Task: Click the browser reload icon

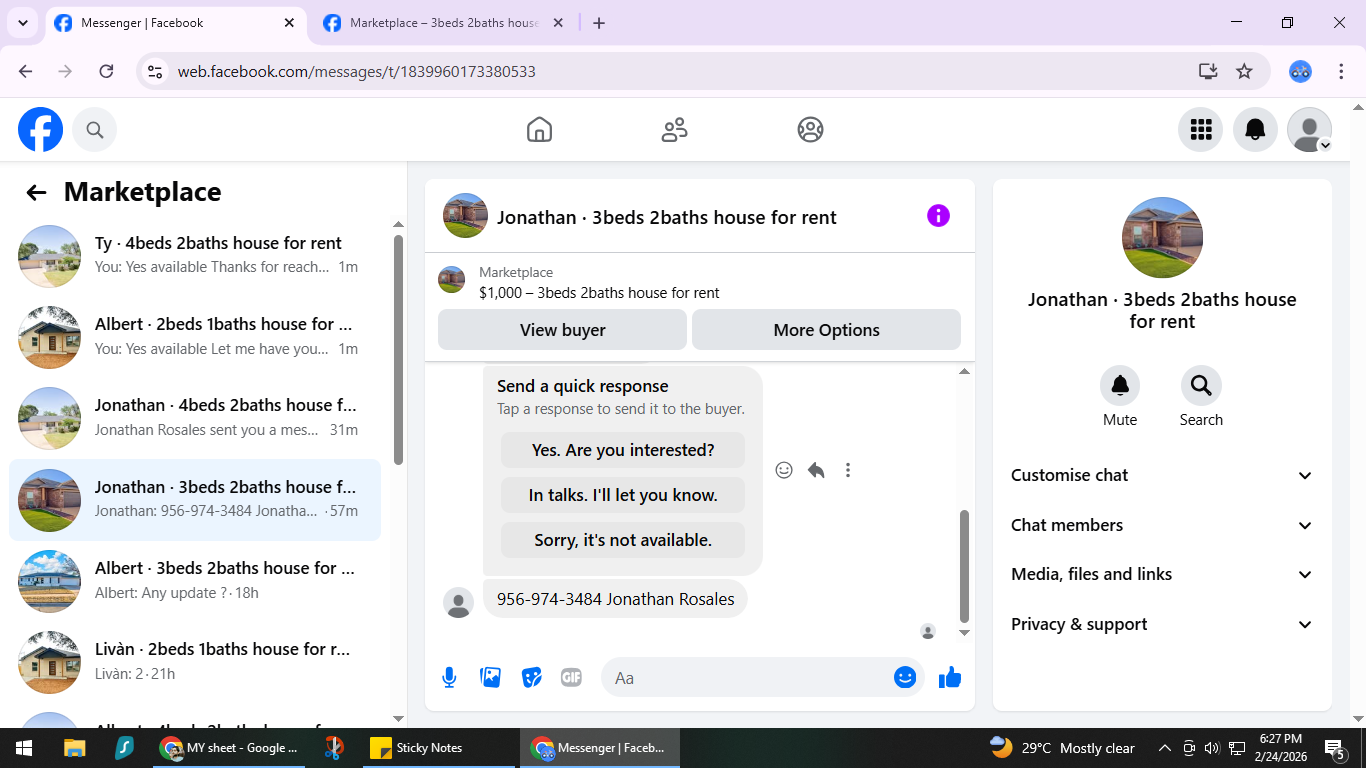Action: point(106,71)
